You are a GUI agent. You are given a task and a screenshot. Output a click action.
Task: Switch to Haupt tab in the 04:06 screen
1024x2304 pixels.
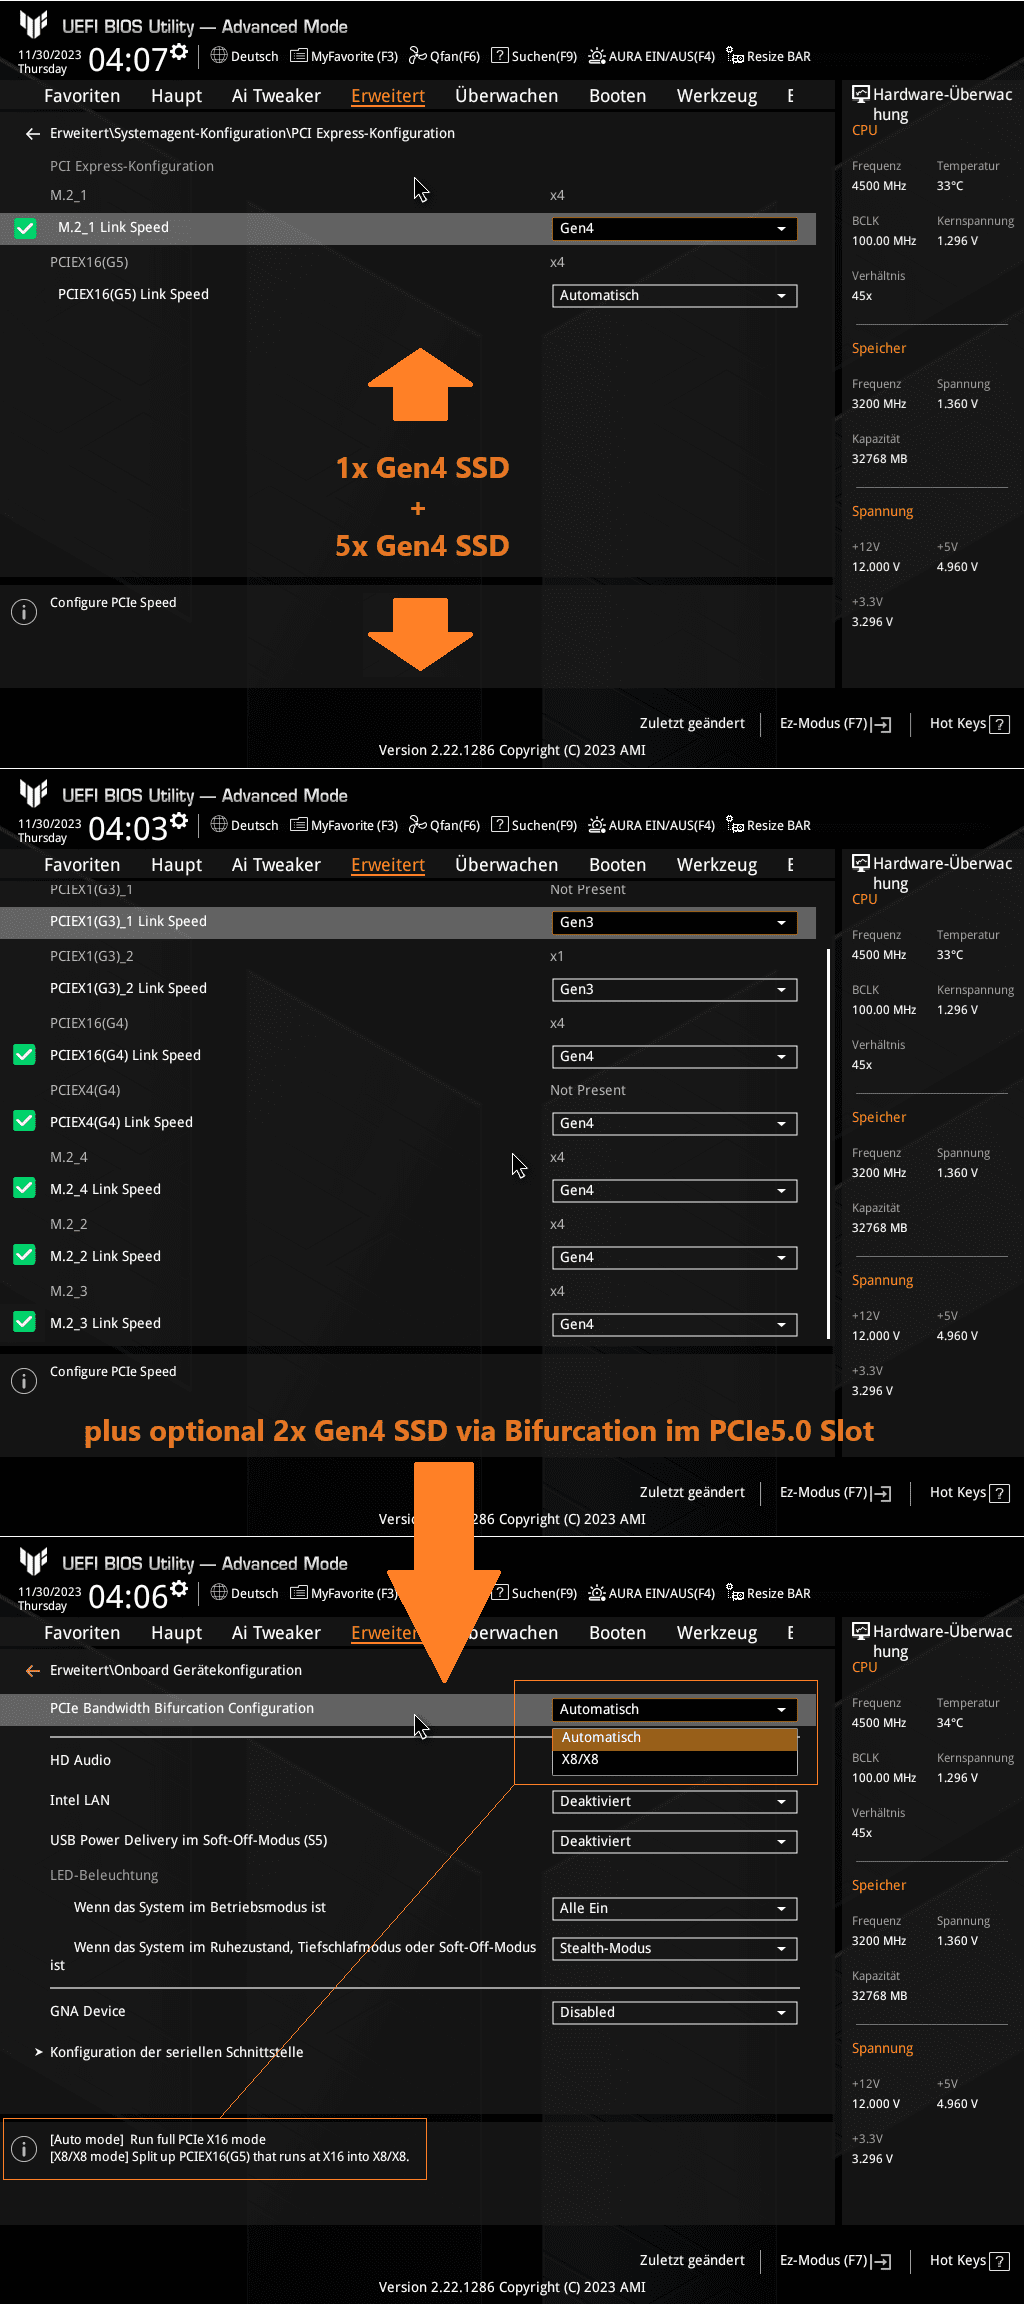[176, 1633]
